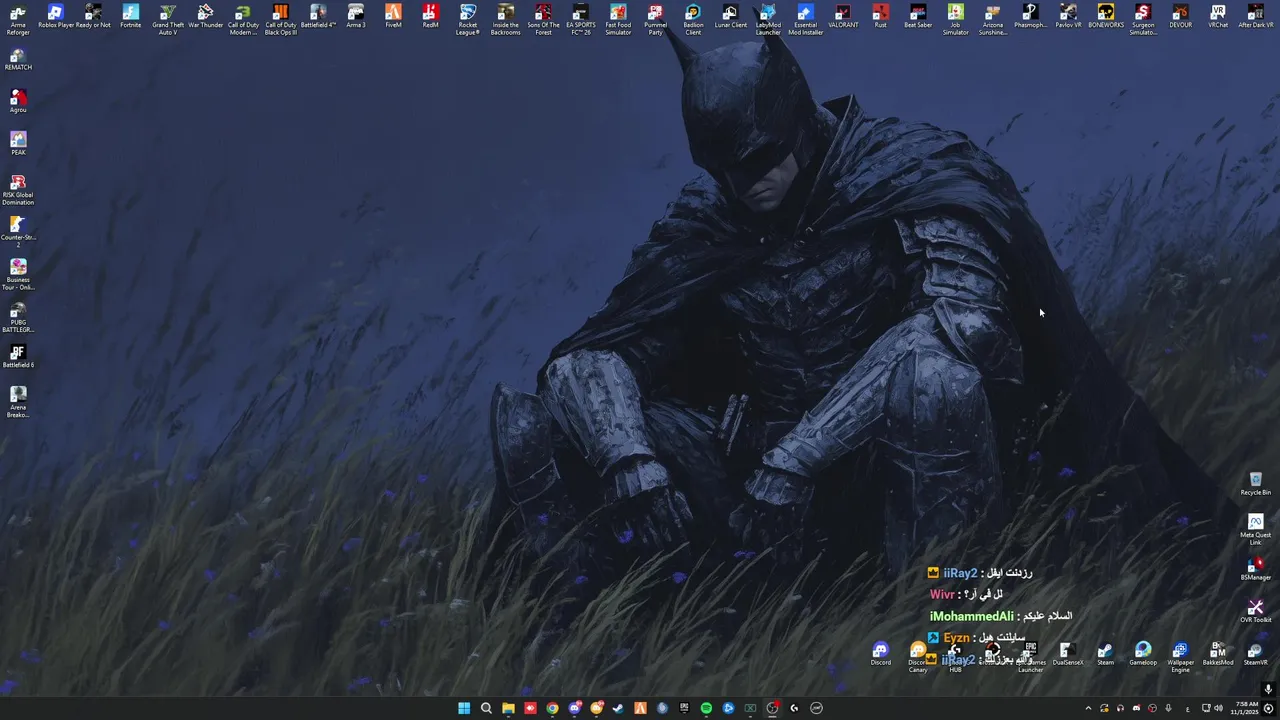Select the SteamVR desktop shortcut

1256,653
